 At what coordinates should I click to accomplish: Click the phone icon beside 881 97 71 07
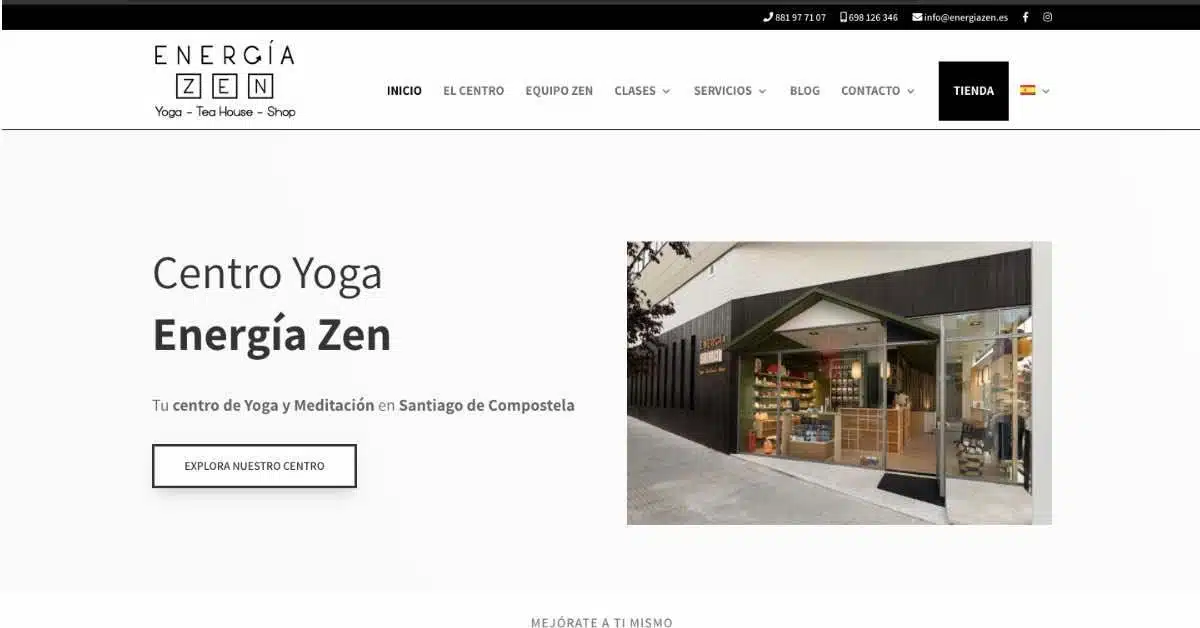[768, 17]
